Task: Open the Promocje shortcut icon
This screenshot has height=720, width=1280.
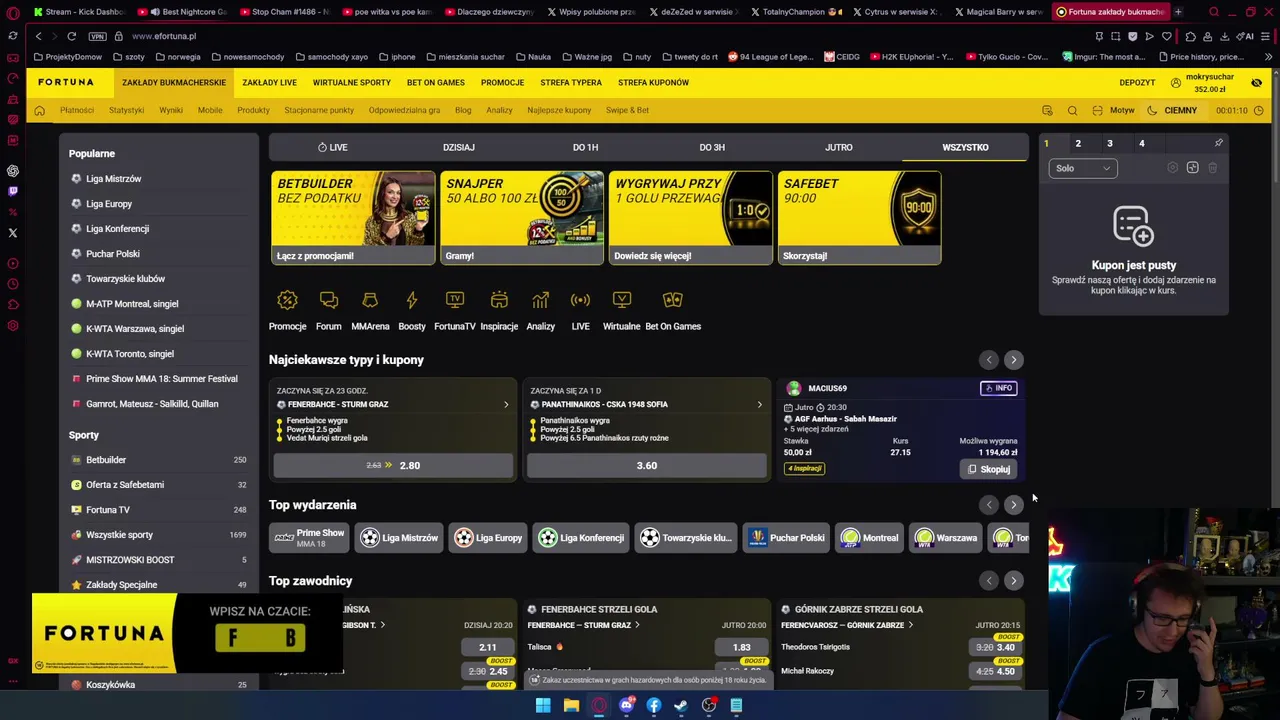Action: [287, 300]
